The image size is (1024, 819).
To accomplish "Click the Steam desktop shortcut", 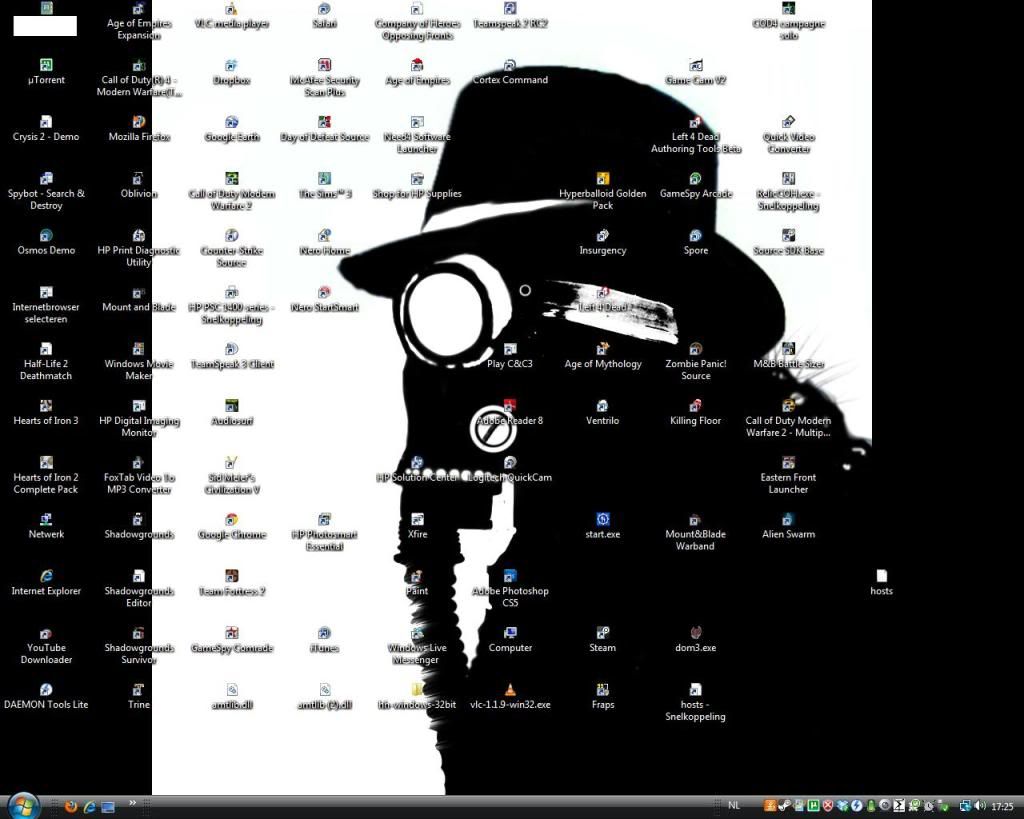I will [603, 640].
